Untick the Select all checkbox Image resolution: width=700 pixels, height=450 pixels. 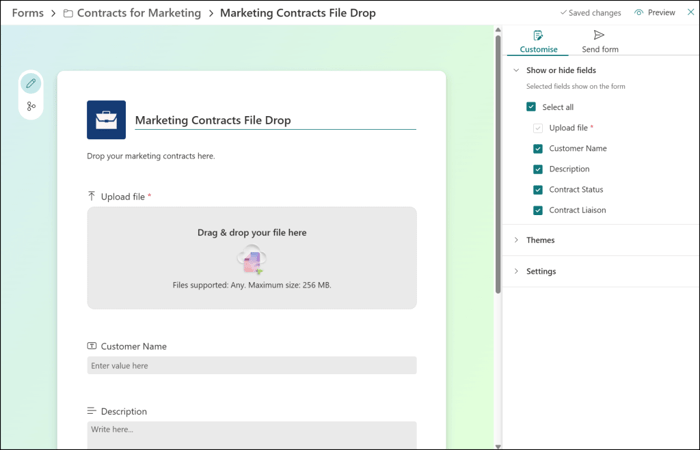click(x=531, y=107)
